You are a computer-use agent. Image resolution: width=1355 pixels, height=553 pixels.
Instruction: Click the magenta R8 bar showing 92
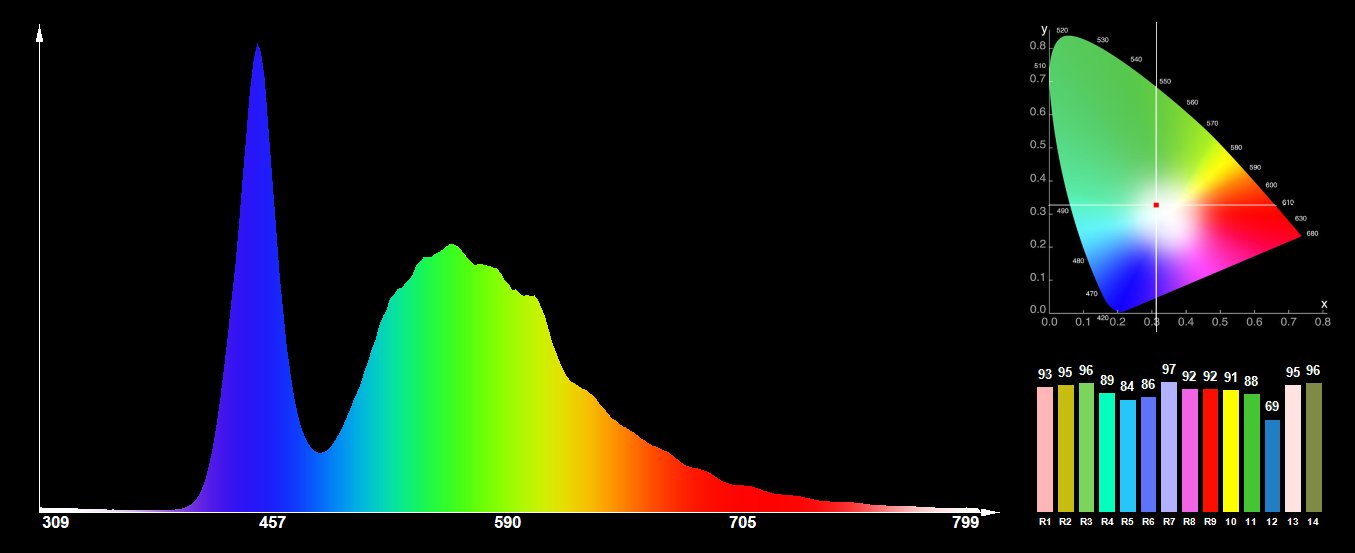click(1190, 450)
